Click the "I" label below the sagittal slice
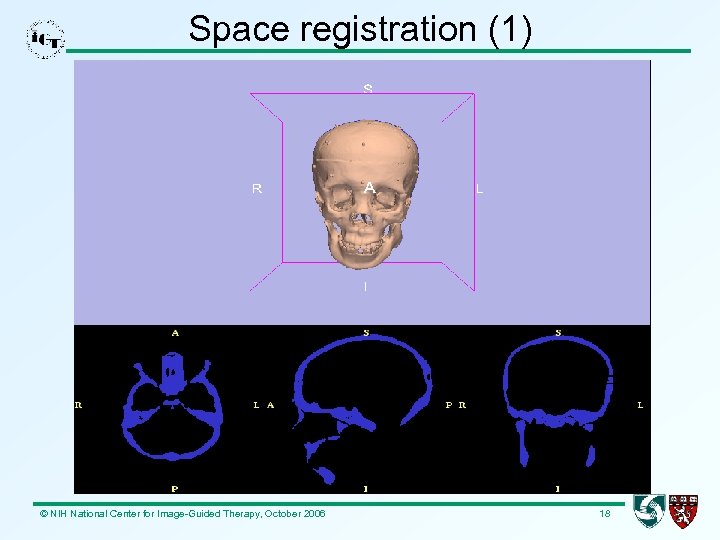720x540 pixels. coord(366,489)
